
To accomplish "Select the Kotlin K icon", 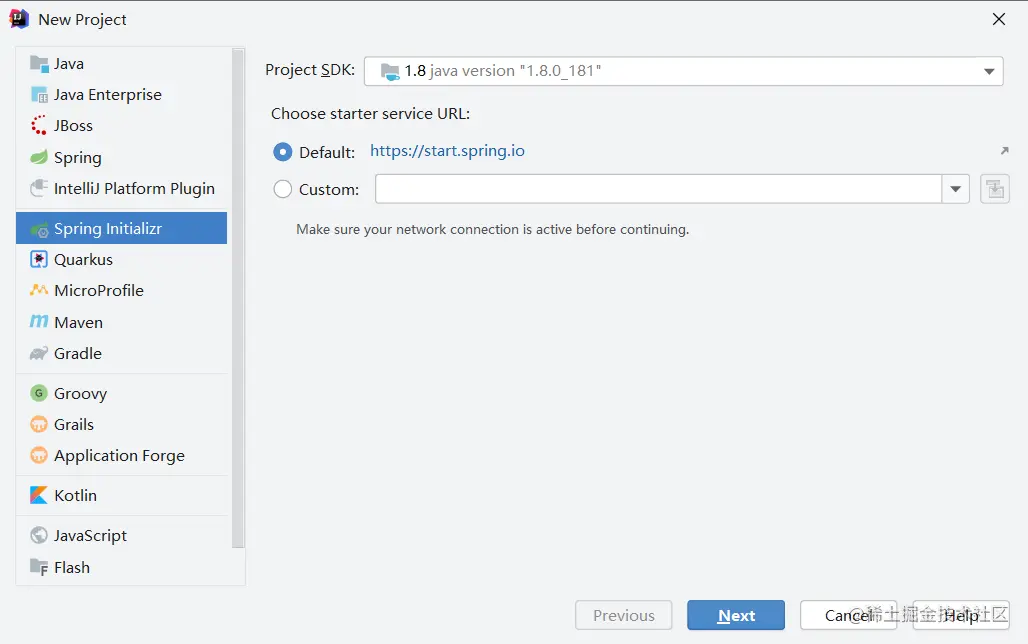I will coord(39,495).
